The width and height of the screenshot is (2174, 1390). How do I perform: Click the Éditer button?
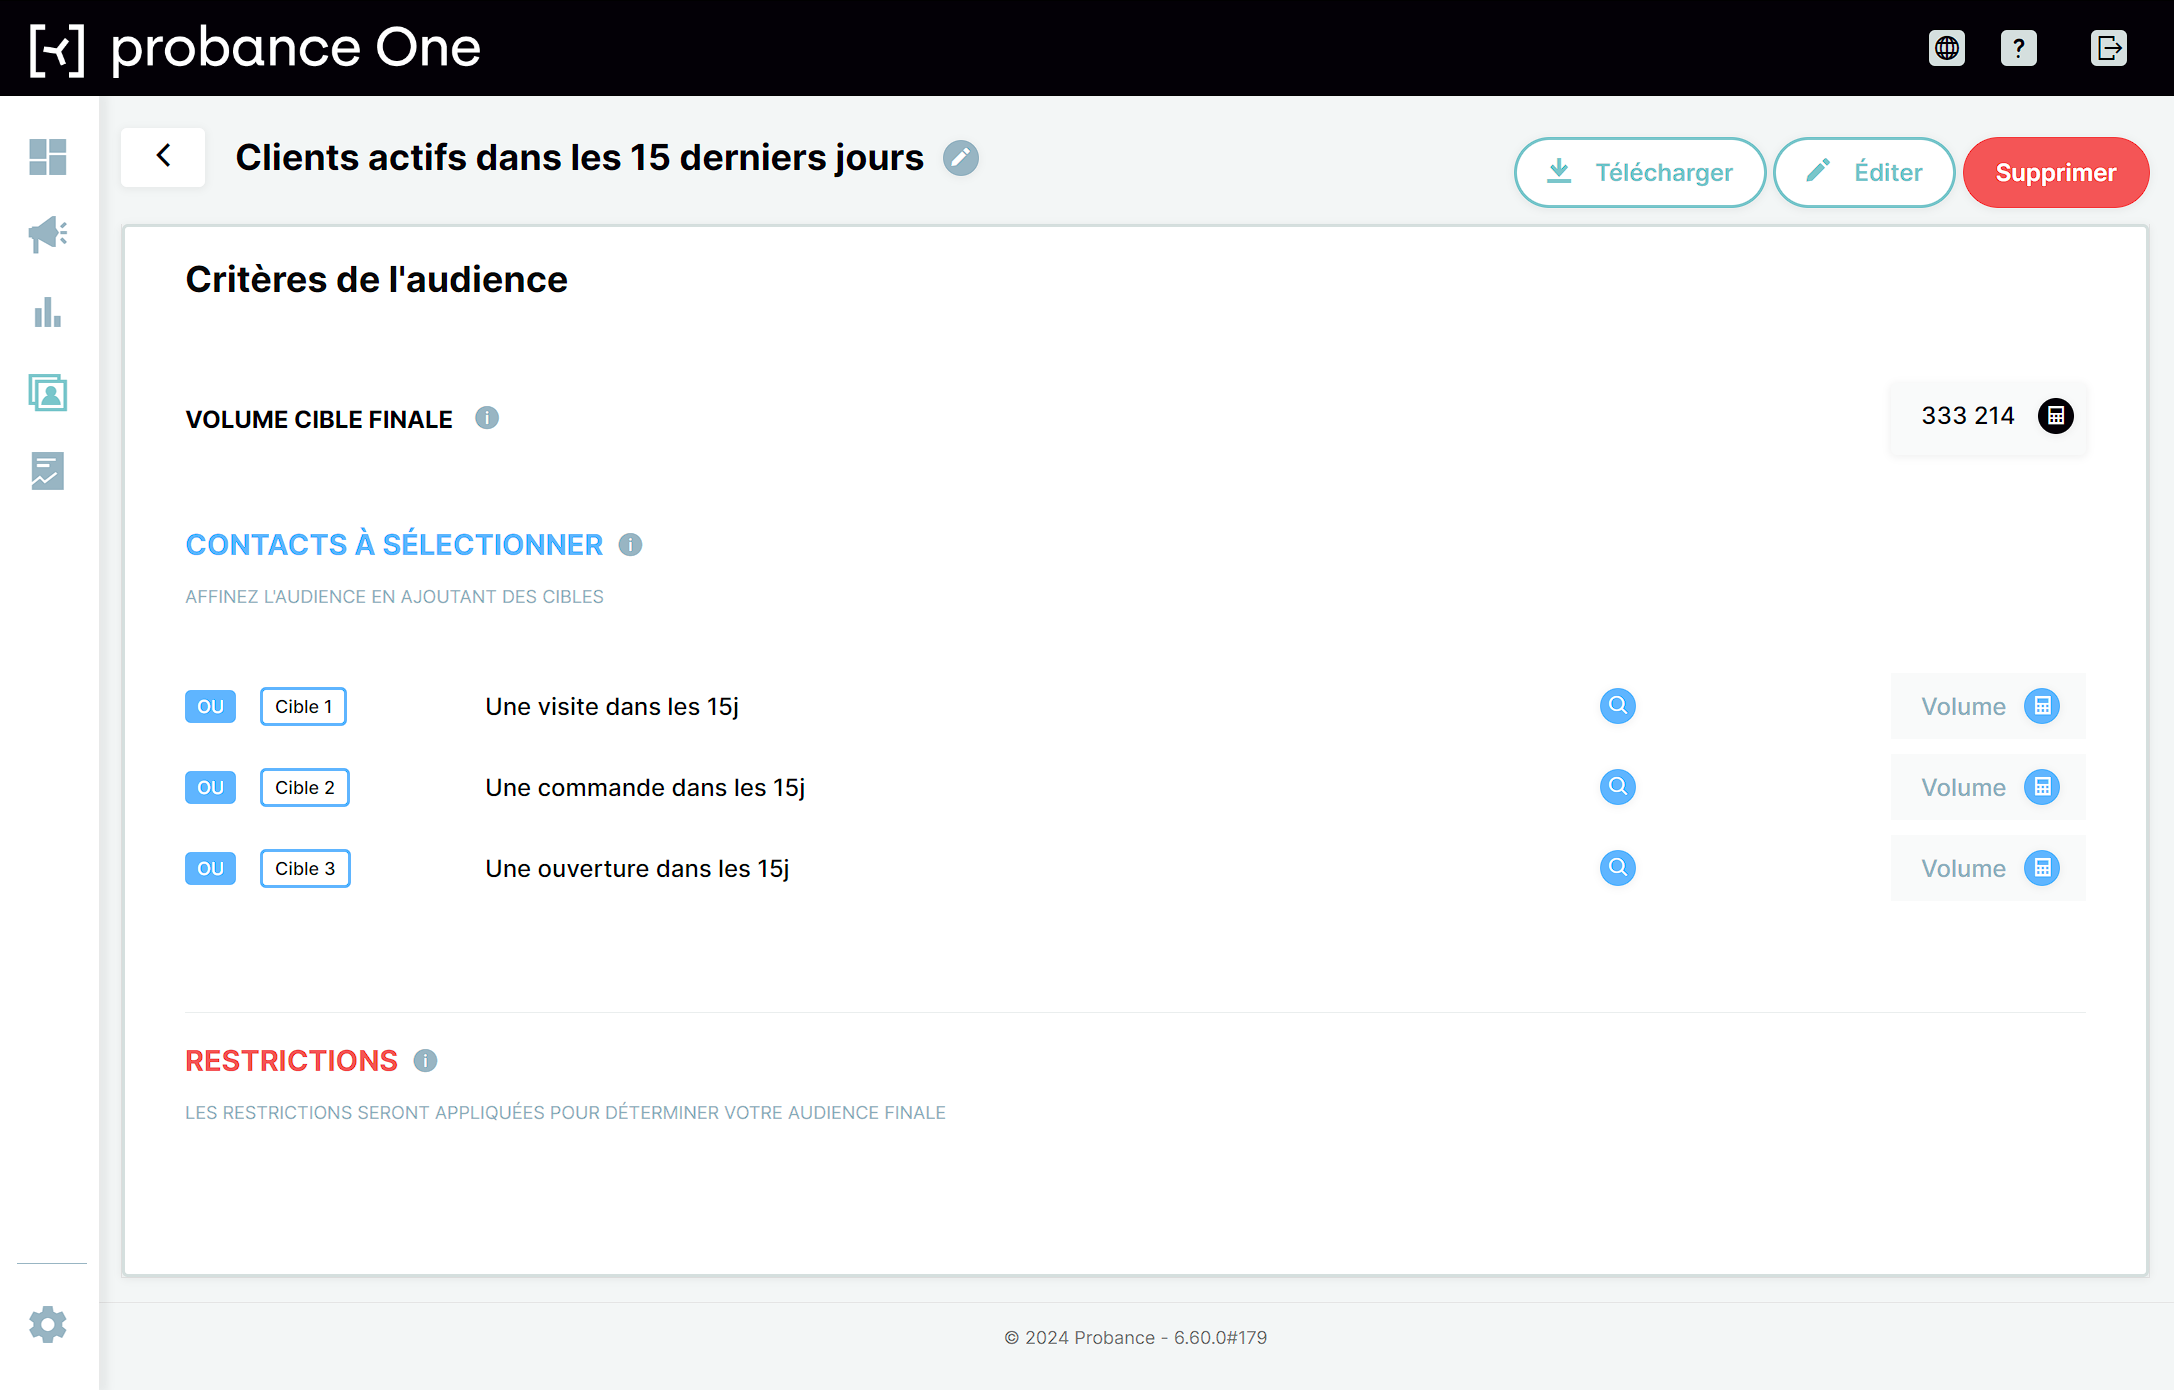click(x=1864, y=172)
